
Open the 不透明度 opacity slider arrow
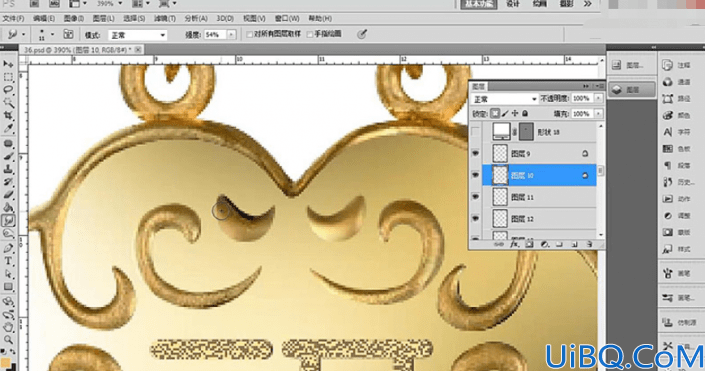598,98
